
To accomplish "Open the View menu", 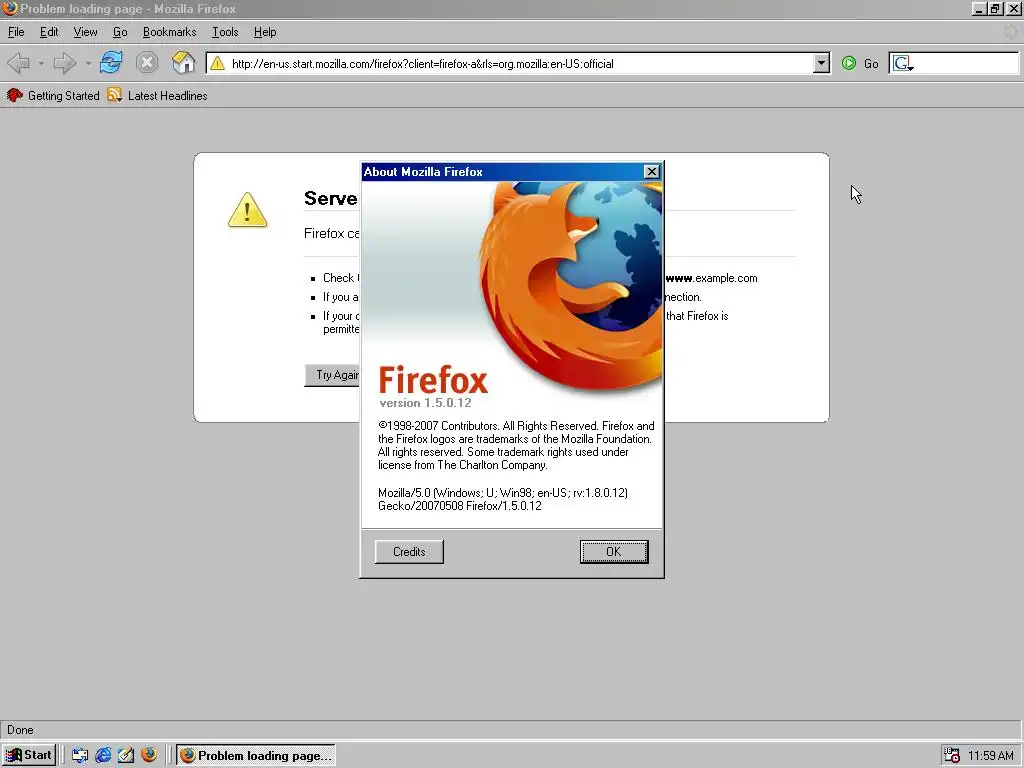I will point(85,32).
